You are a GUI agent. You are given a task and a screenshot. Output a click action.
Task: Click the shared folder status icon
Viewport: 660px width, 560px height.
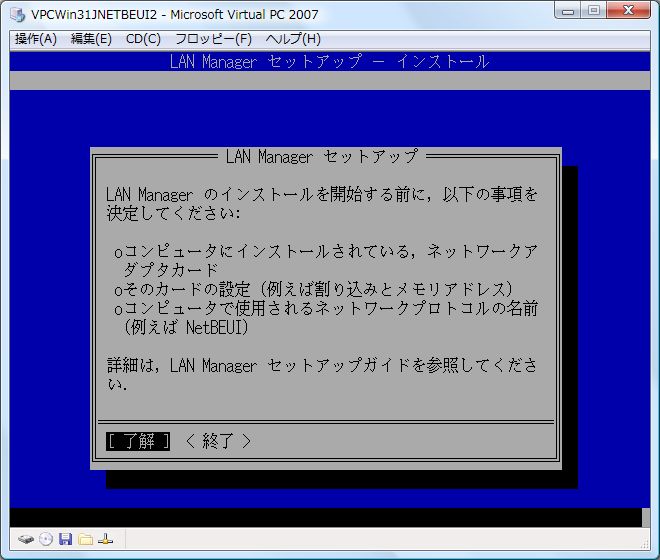pyautogui.click(x=85, y=539)
